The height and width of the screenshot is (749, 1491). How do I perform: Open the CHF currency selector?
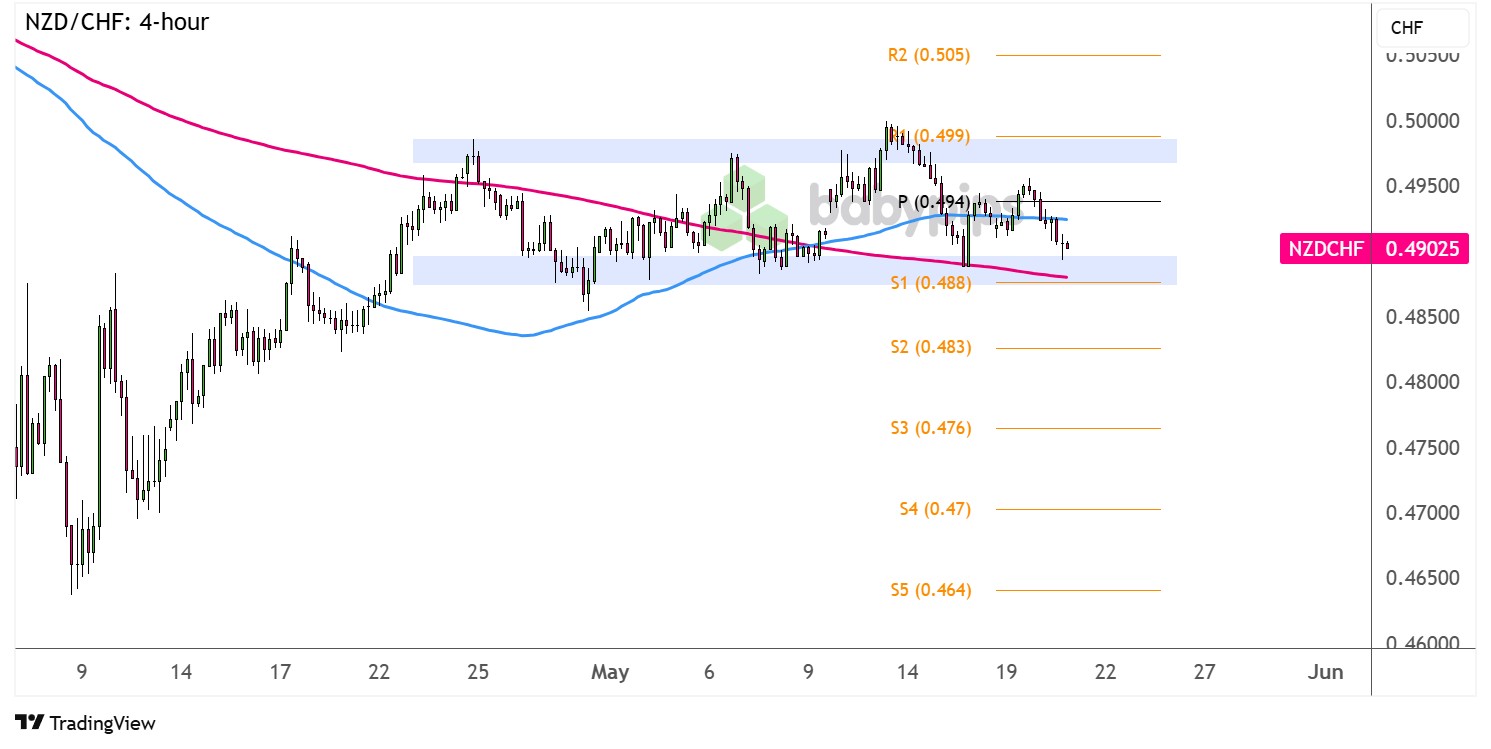tap(1422, 29)
